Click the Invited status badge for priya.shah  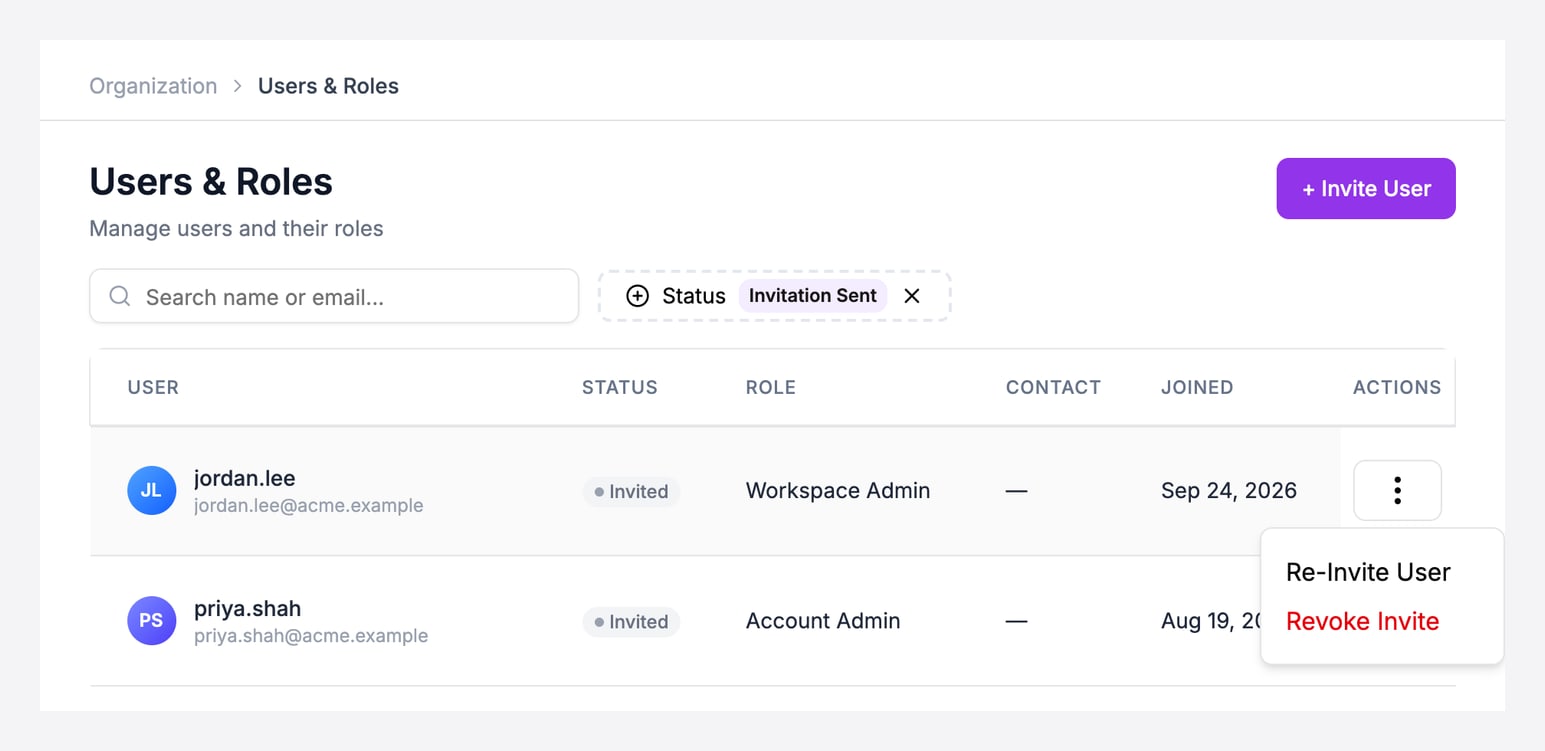[631, 621]
